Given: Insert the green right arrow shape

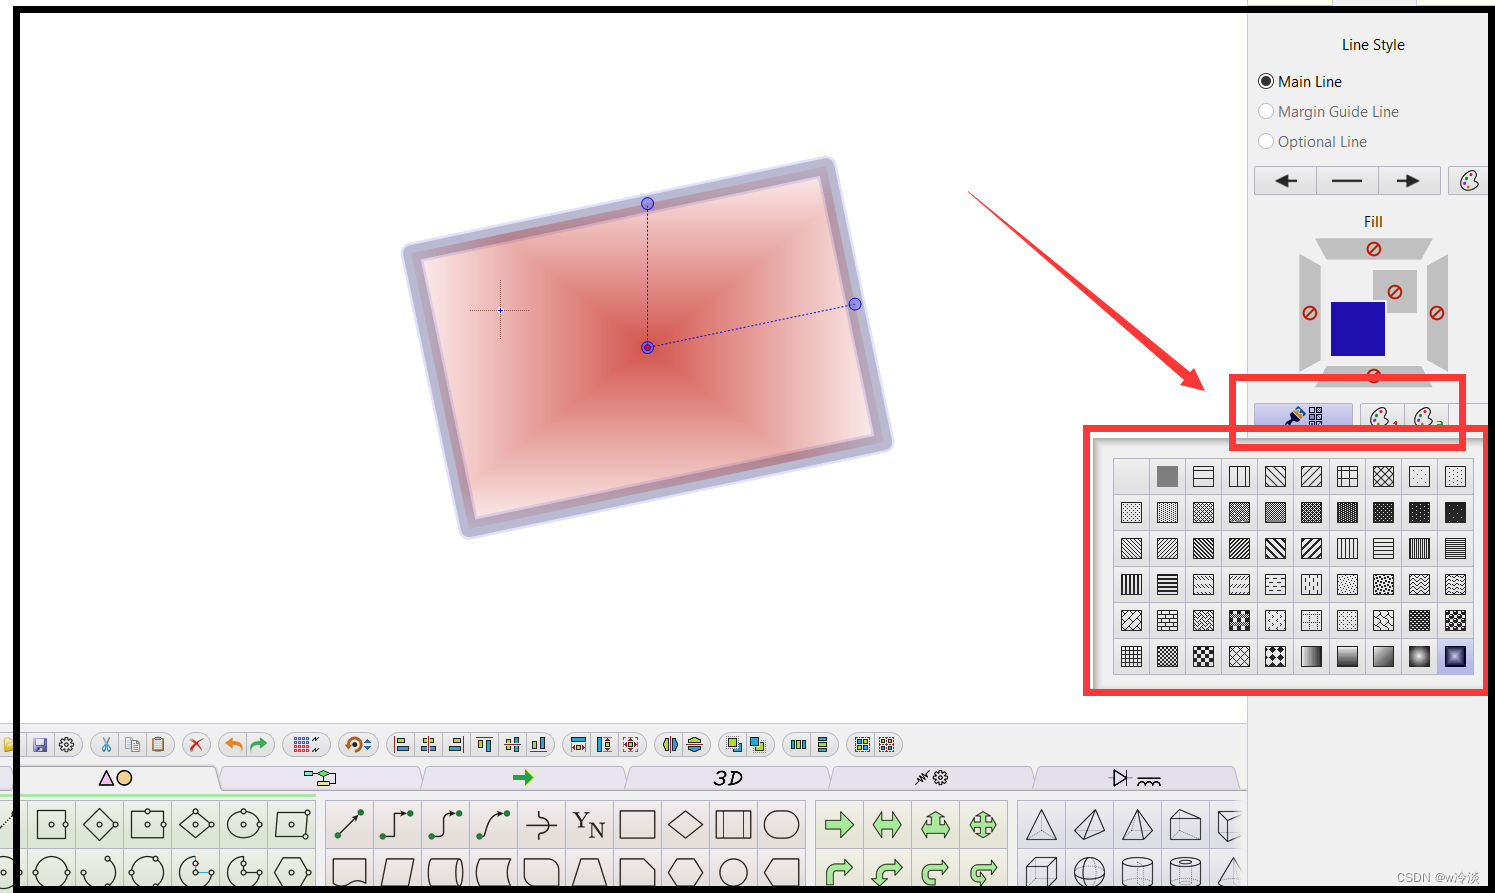Looking at the screenshot, I should 839,825.
